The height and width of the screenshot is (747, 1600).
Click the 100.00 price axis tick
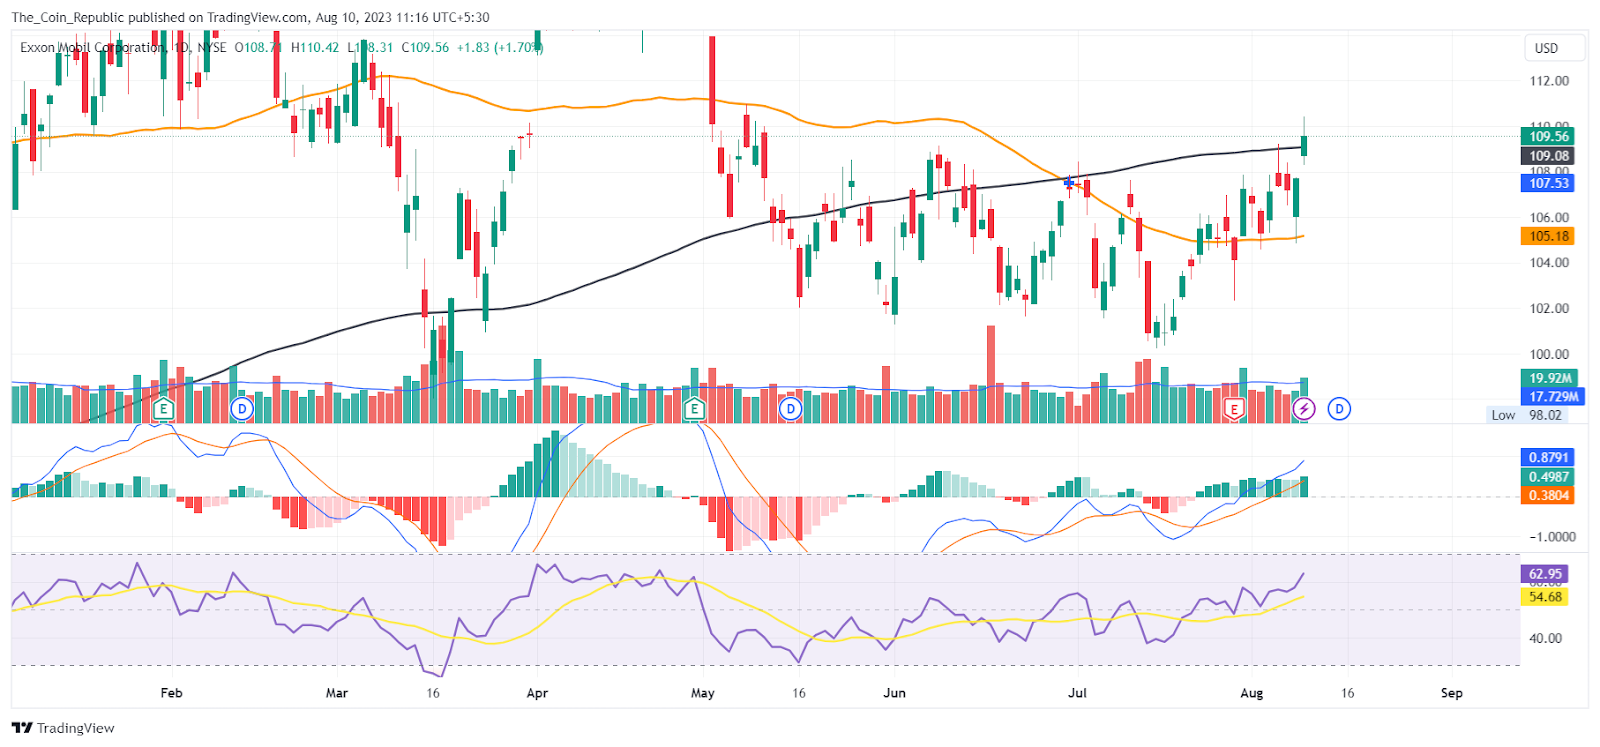(1549, 354)
